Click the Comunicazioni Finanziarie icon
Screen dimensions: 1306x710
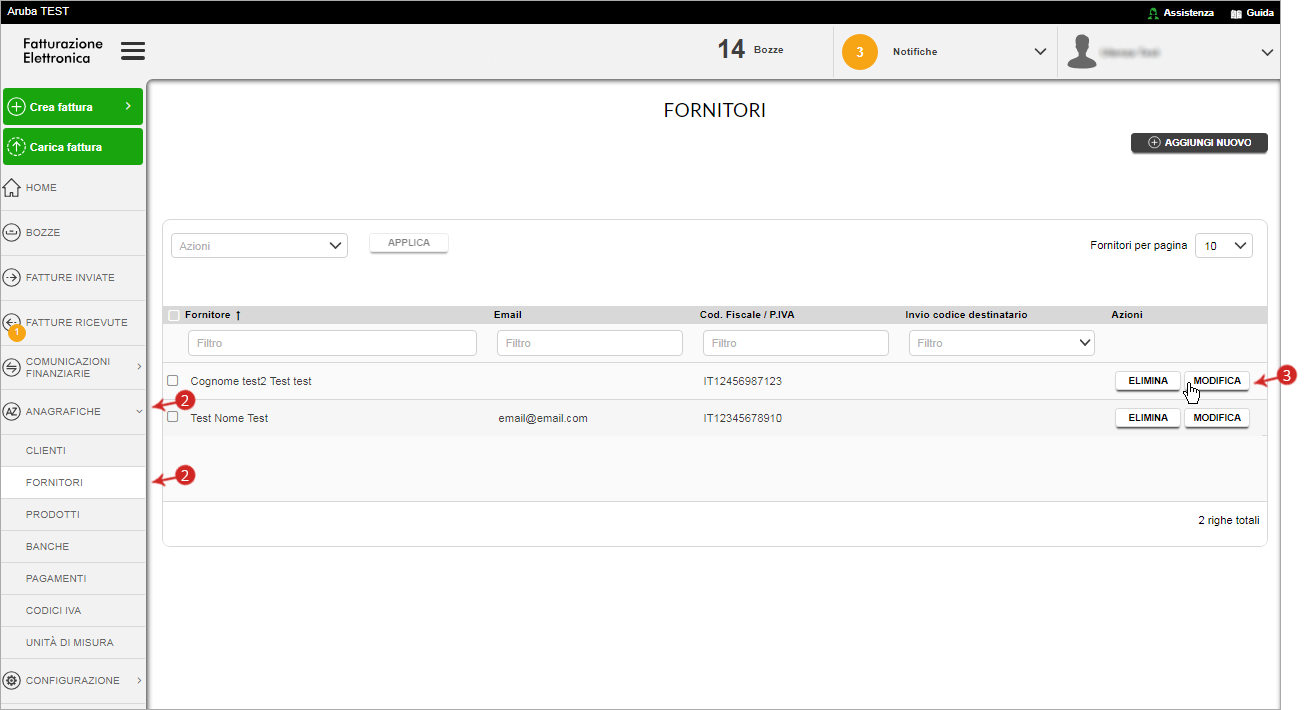pos(12,367)
